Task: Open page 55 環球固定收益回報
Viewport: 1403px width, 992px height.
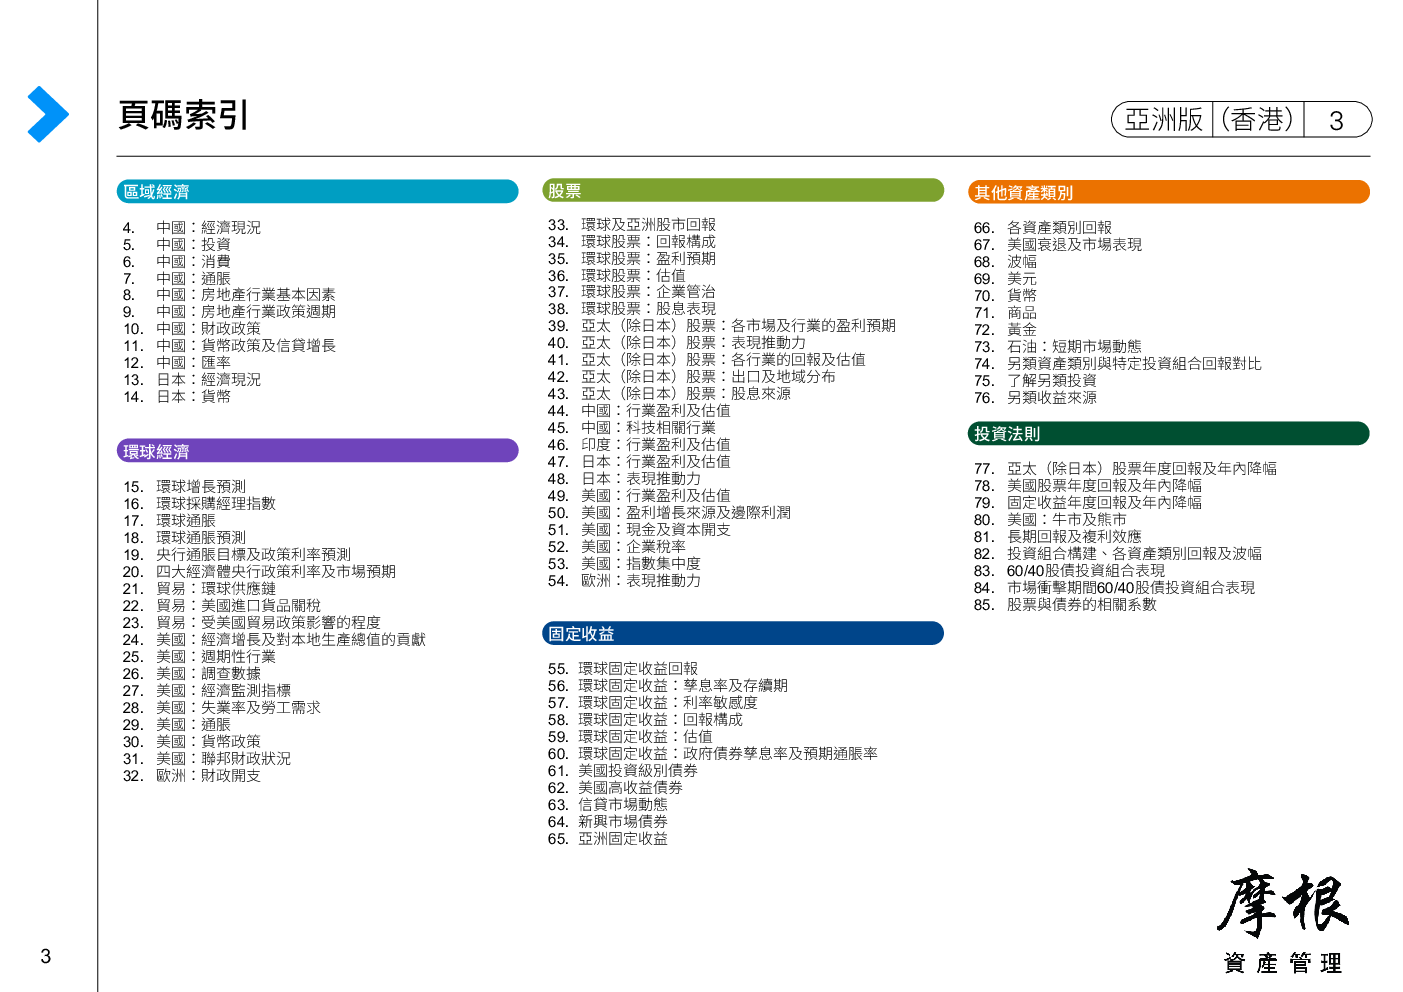Action: (623, 669)
